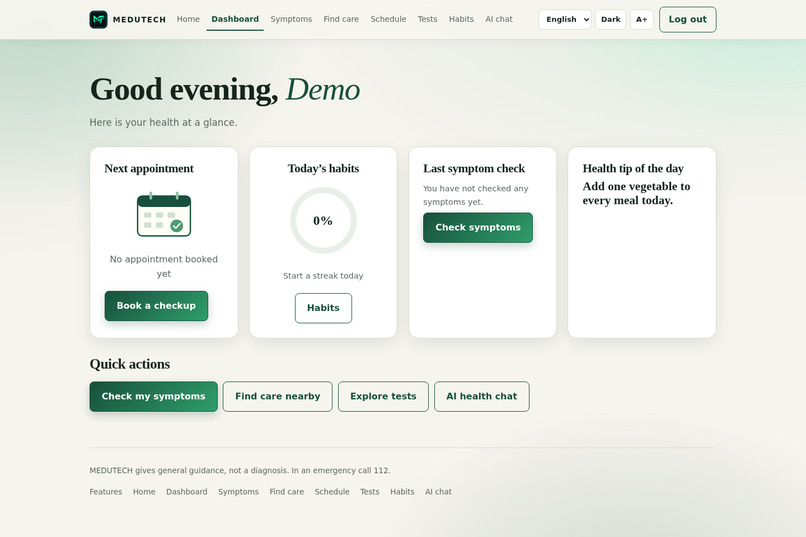Click 'No appointment booked yet' text
The height and width of the screenshot is (537, 806).
(164, 266)
